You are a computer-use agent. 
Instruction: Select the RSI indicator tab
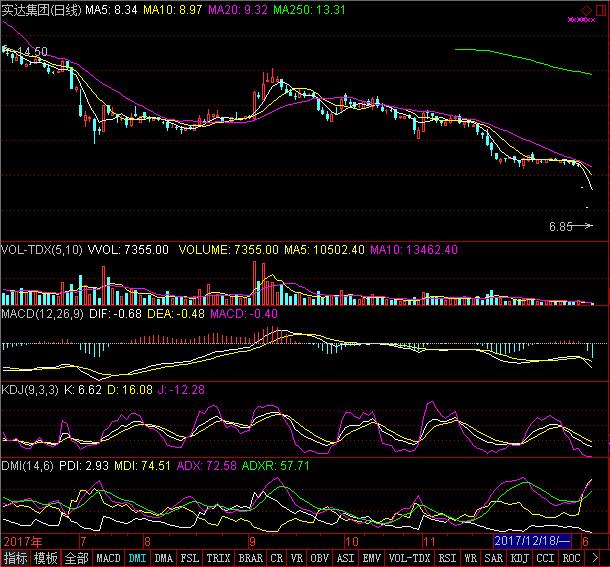coord(447,558)
